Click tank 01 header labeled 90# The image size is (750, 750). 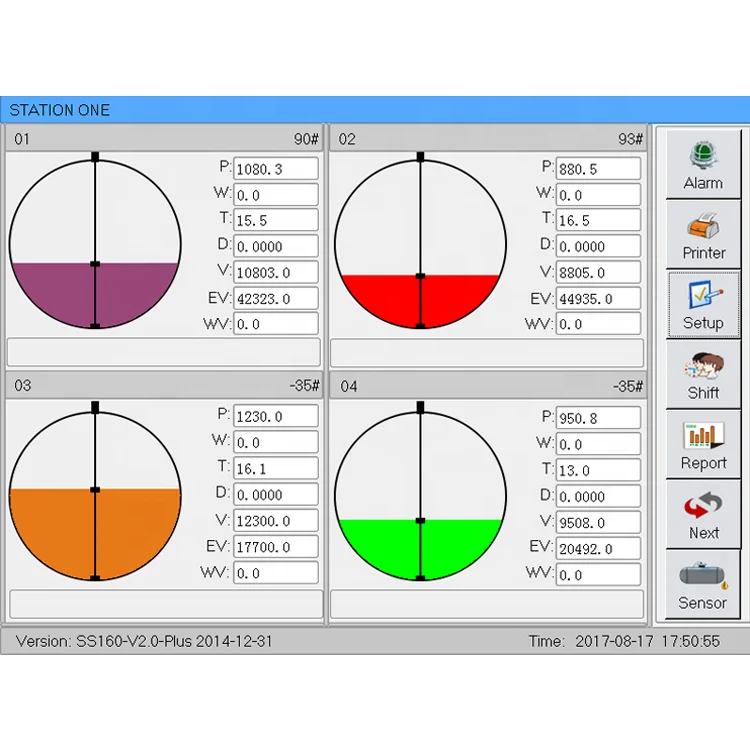coord(164,139)
